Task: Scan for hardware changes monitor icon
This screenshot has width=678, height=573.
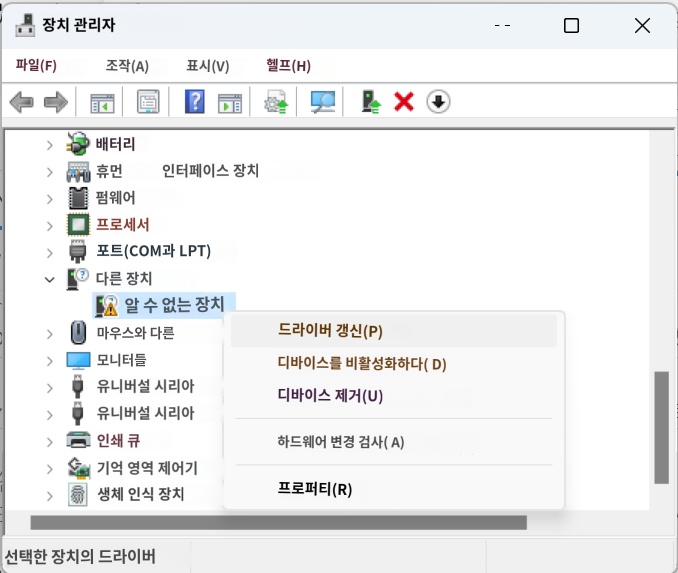Action: (323, 102)
